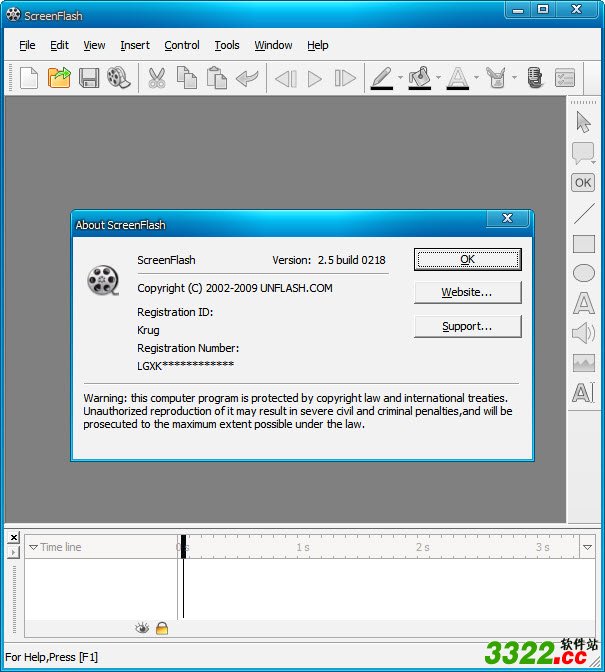Viewport: 605px width, 672px height.
Task: Open paint bucket color dropdown arrow
Action: pos(438,78)
